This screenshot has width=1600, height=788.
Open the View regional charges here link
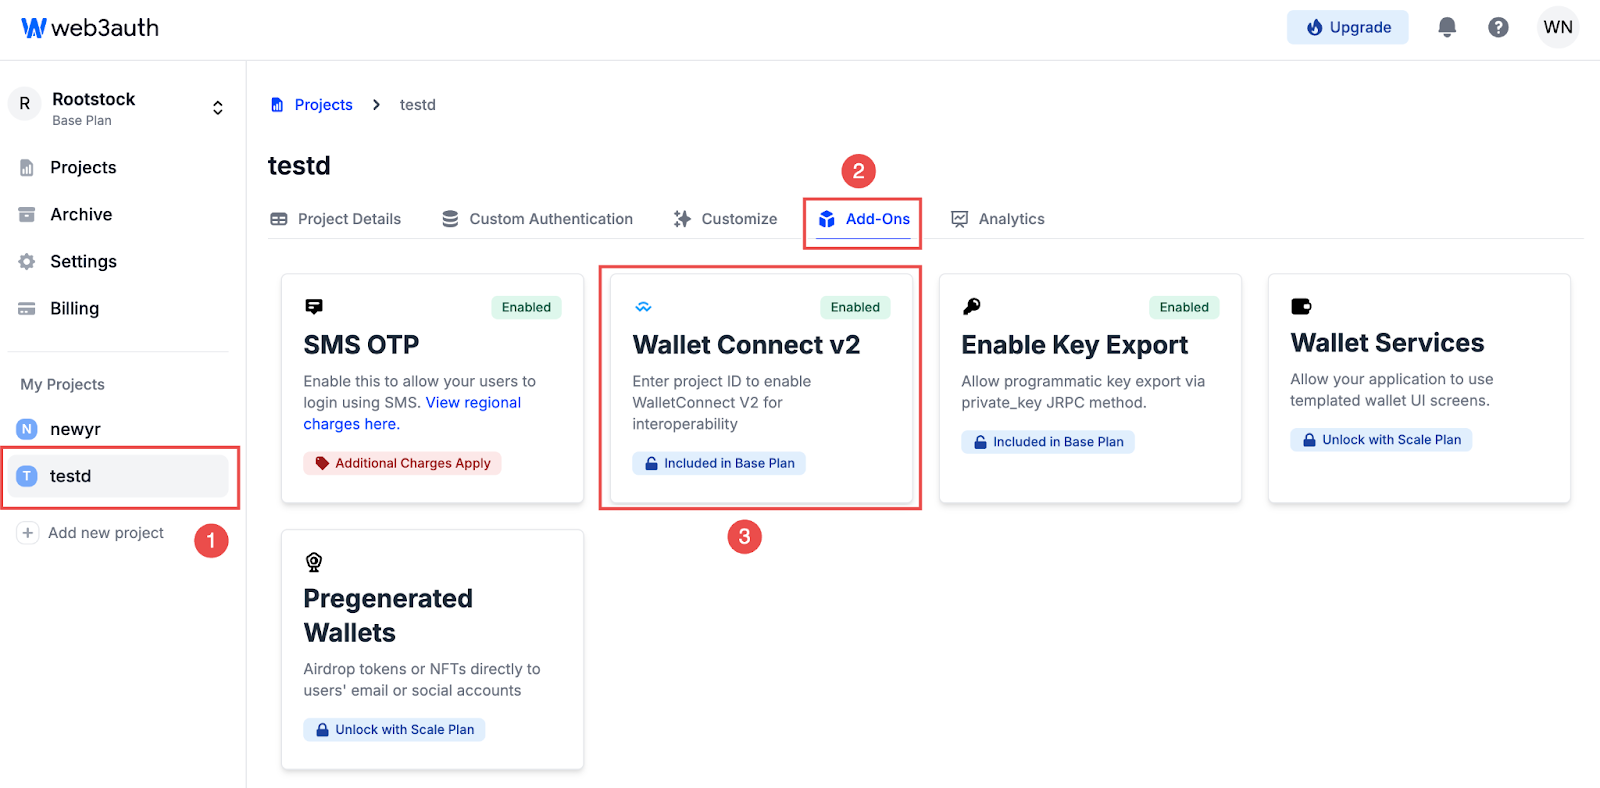click(473, 403)
